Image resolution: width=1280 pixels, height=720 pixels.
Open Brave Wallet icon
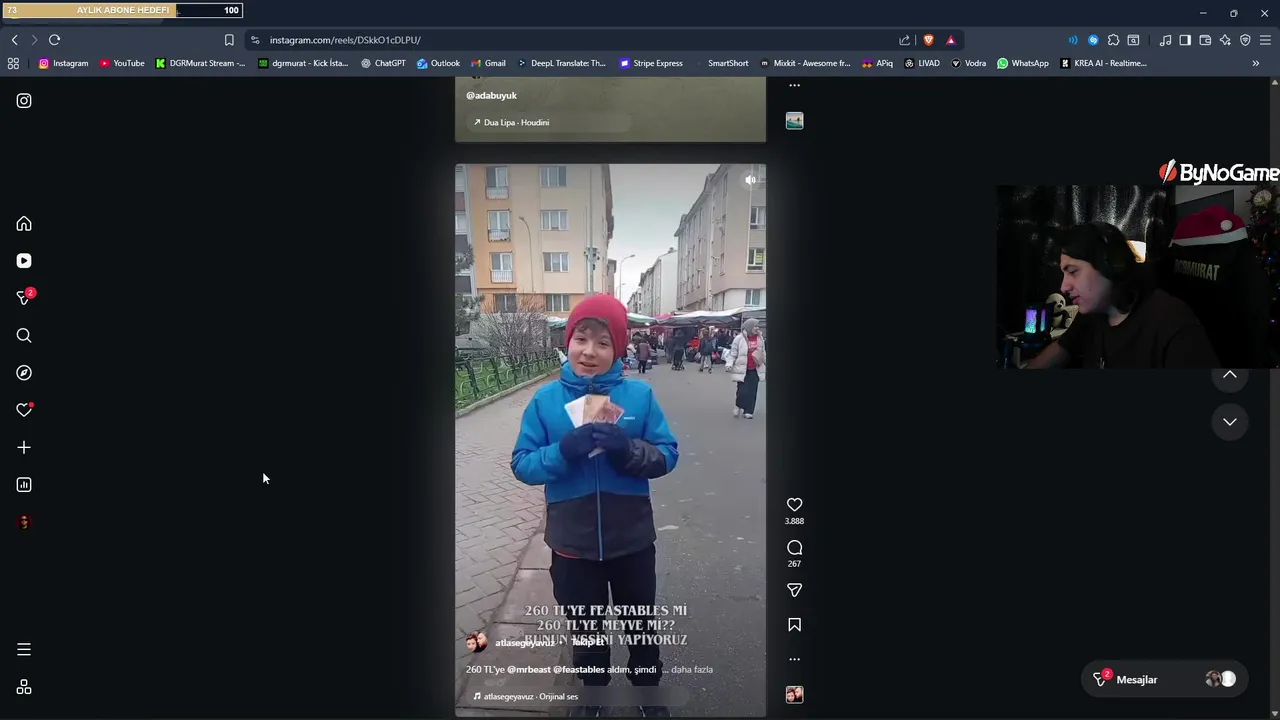click(1205, 40)
